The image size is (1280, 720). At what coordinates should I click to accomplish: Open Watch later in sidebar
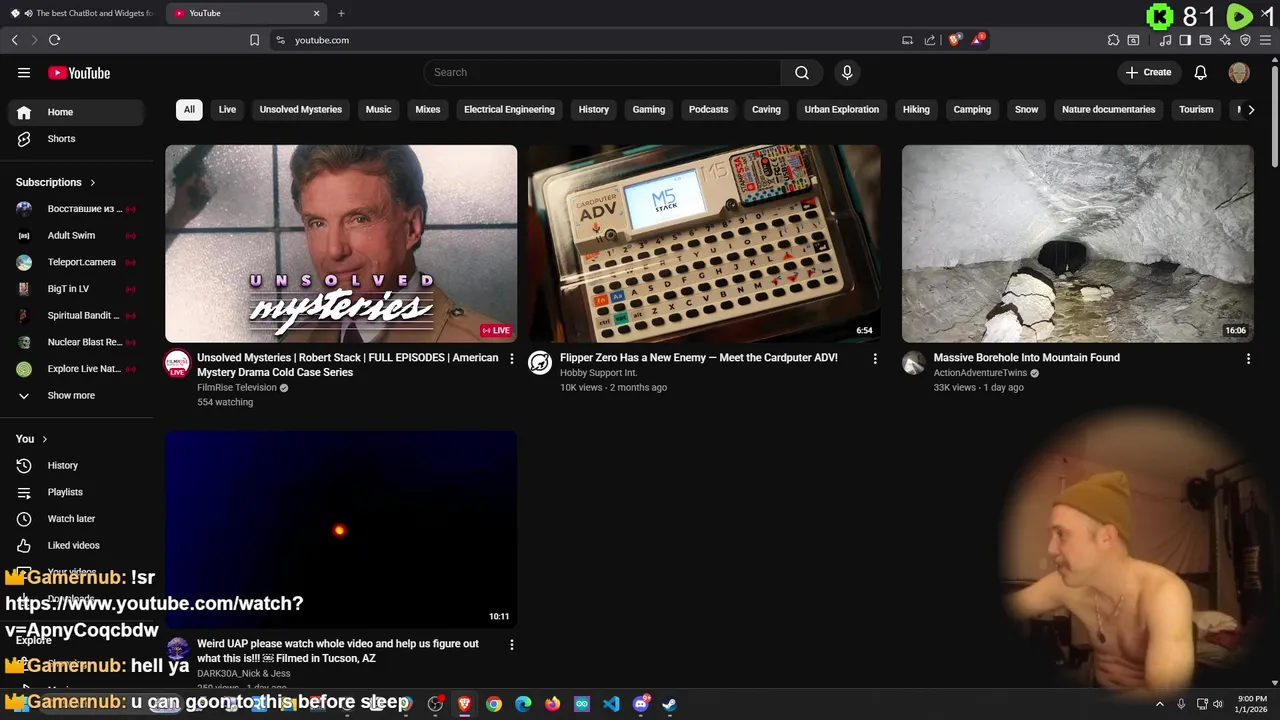pos(76,519)
